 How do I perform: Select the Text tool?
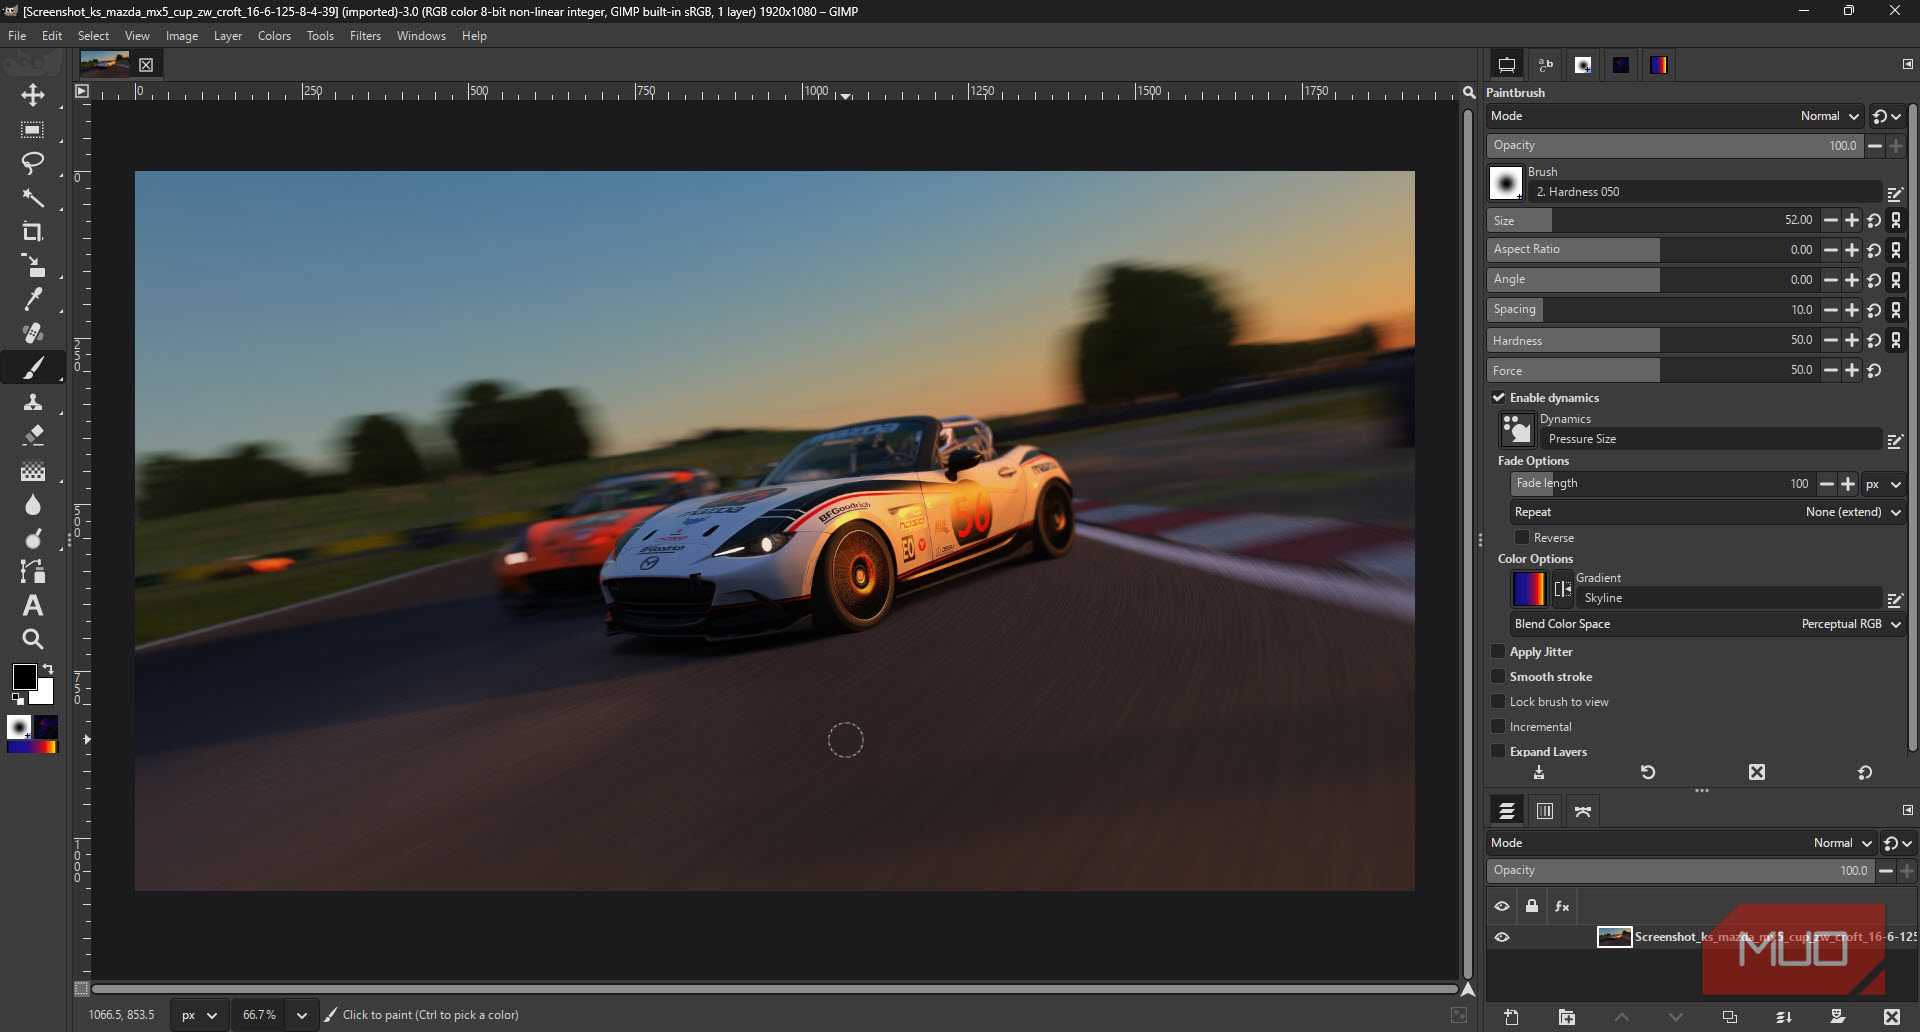point(33,605)
